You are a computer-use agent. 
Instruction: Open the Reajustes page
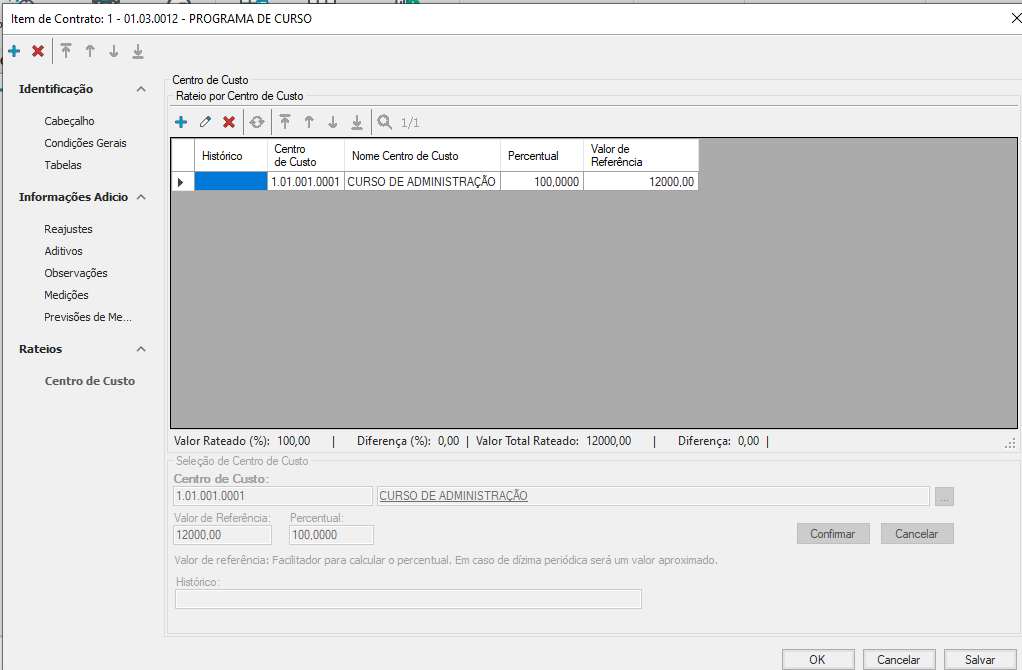(68, 229)
